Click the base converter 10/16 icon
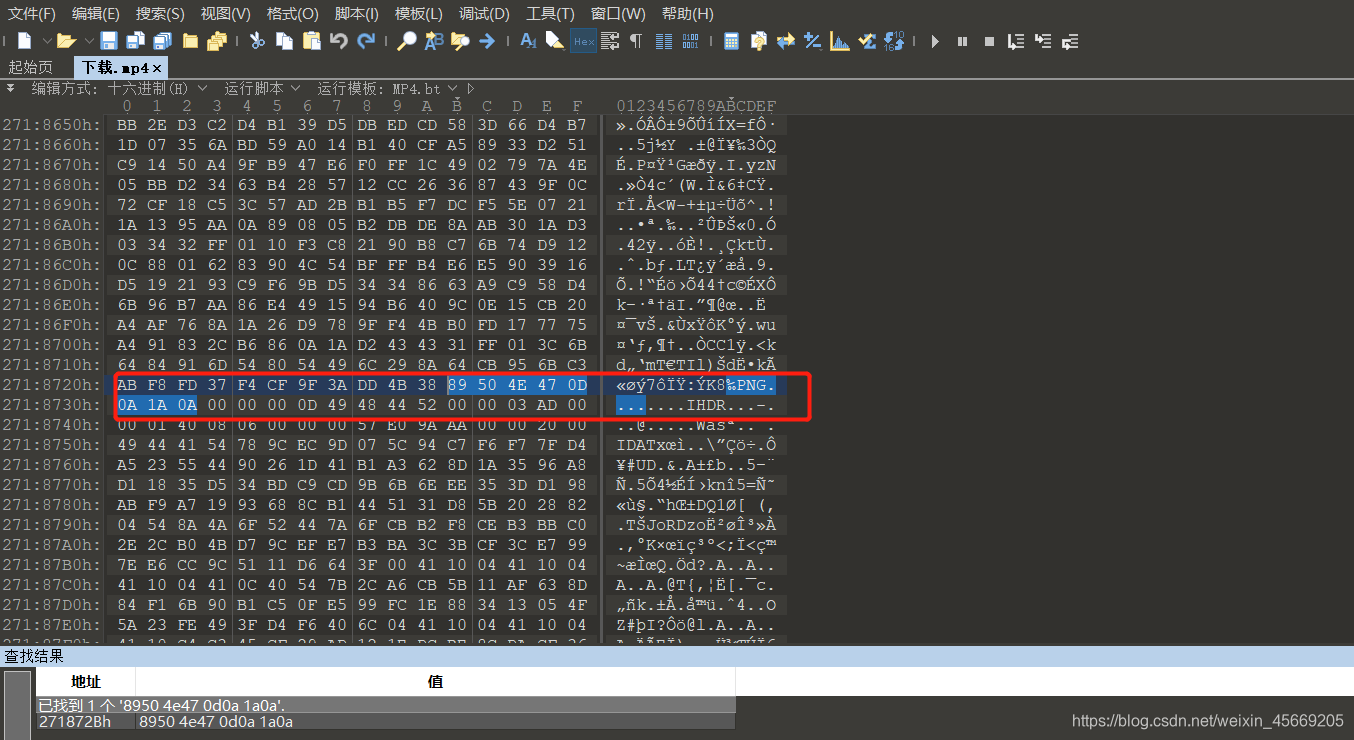The height and width of the screenshot is (740, 1354). pos(893,41)
